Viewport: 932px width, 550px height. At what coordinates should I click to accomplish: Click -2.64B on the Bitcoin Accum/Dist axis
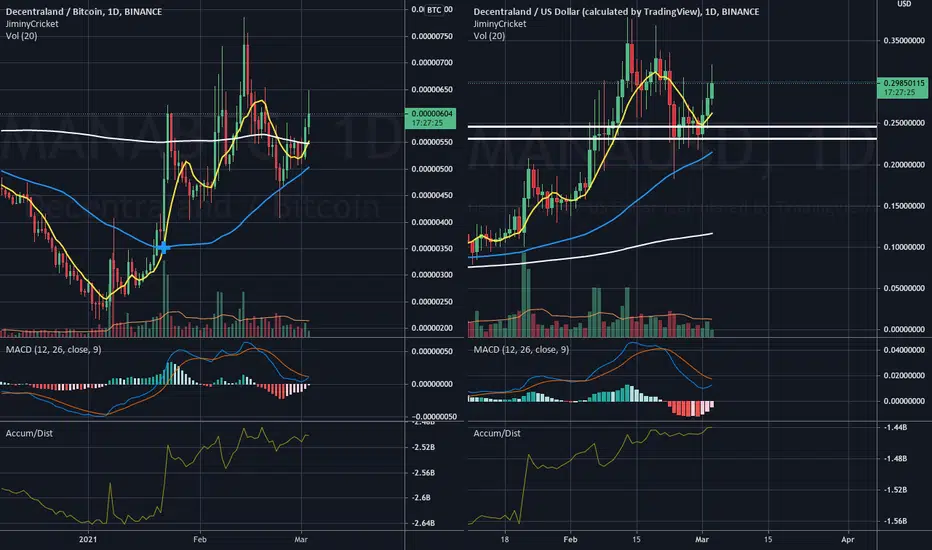(x=423, y=523)
